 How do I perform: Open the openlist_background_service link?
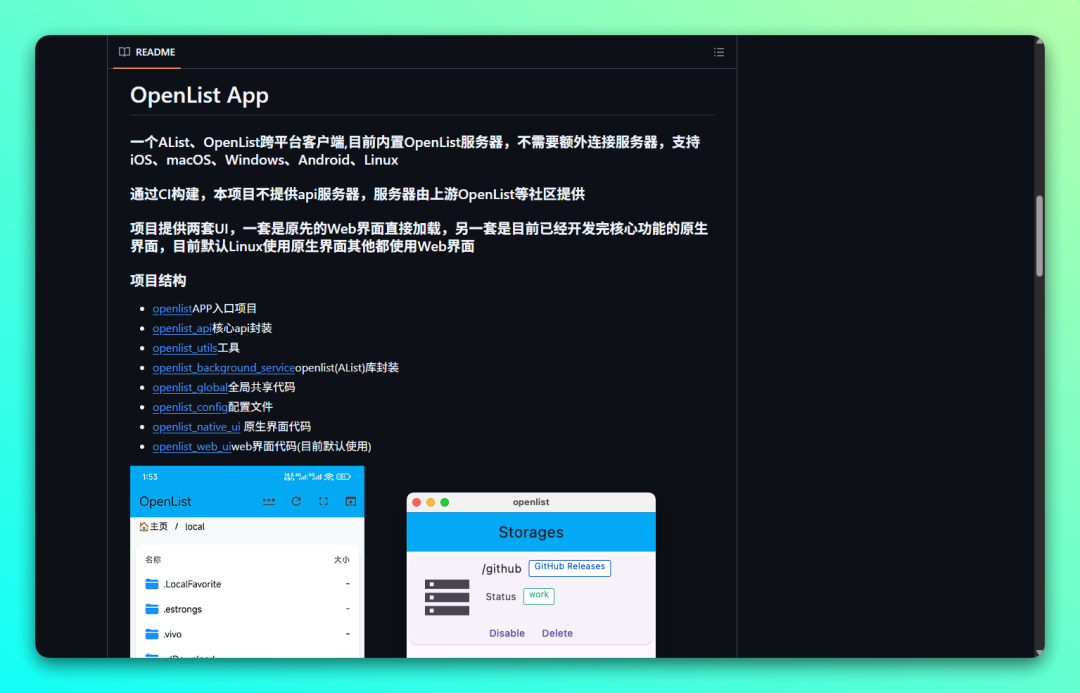click(x=223, y=368)
